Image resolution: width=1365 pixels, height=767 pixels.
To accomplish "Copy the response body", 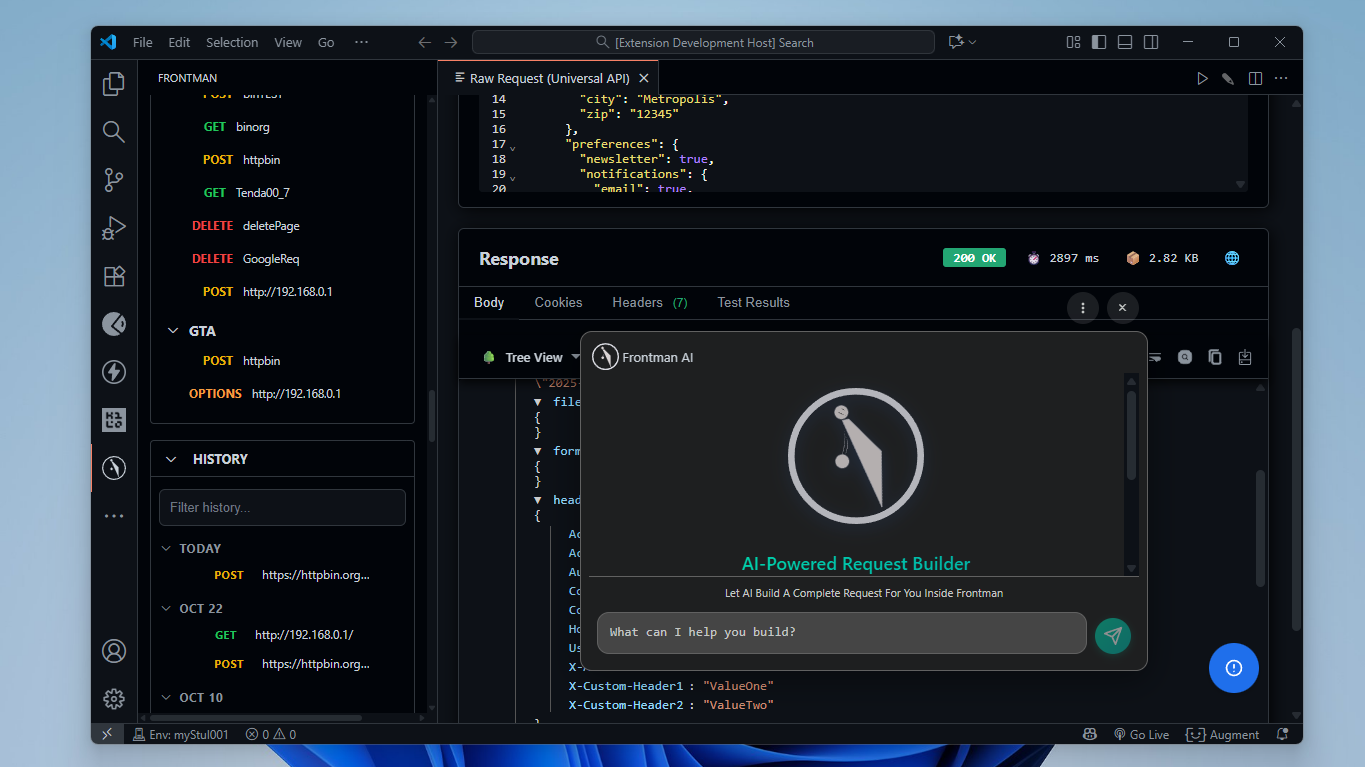I will pos(1215,357).
